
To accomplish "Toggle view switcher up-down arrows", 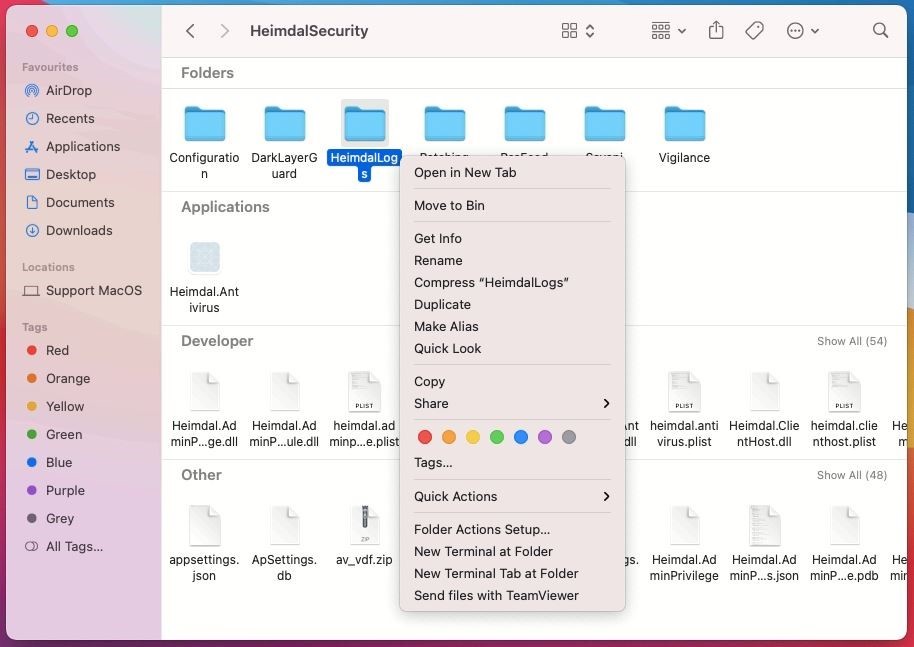I will (590, 31).
